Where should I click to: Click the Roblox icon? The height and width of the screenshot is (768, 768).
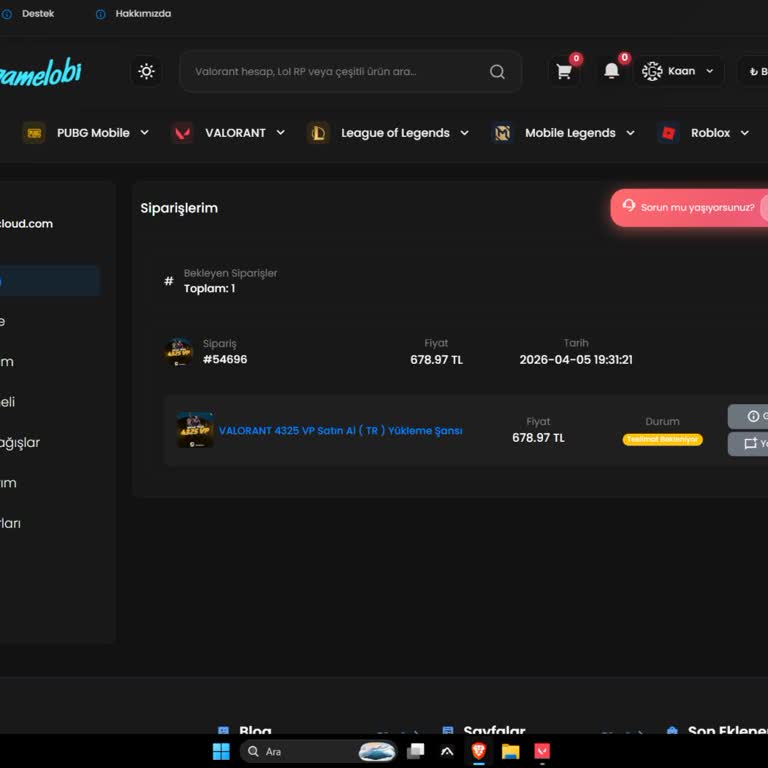click(x=668, y=133)
